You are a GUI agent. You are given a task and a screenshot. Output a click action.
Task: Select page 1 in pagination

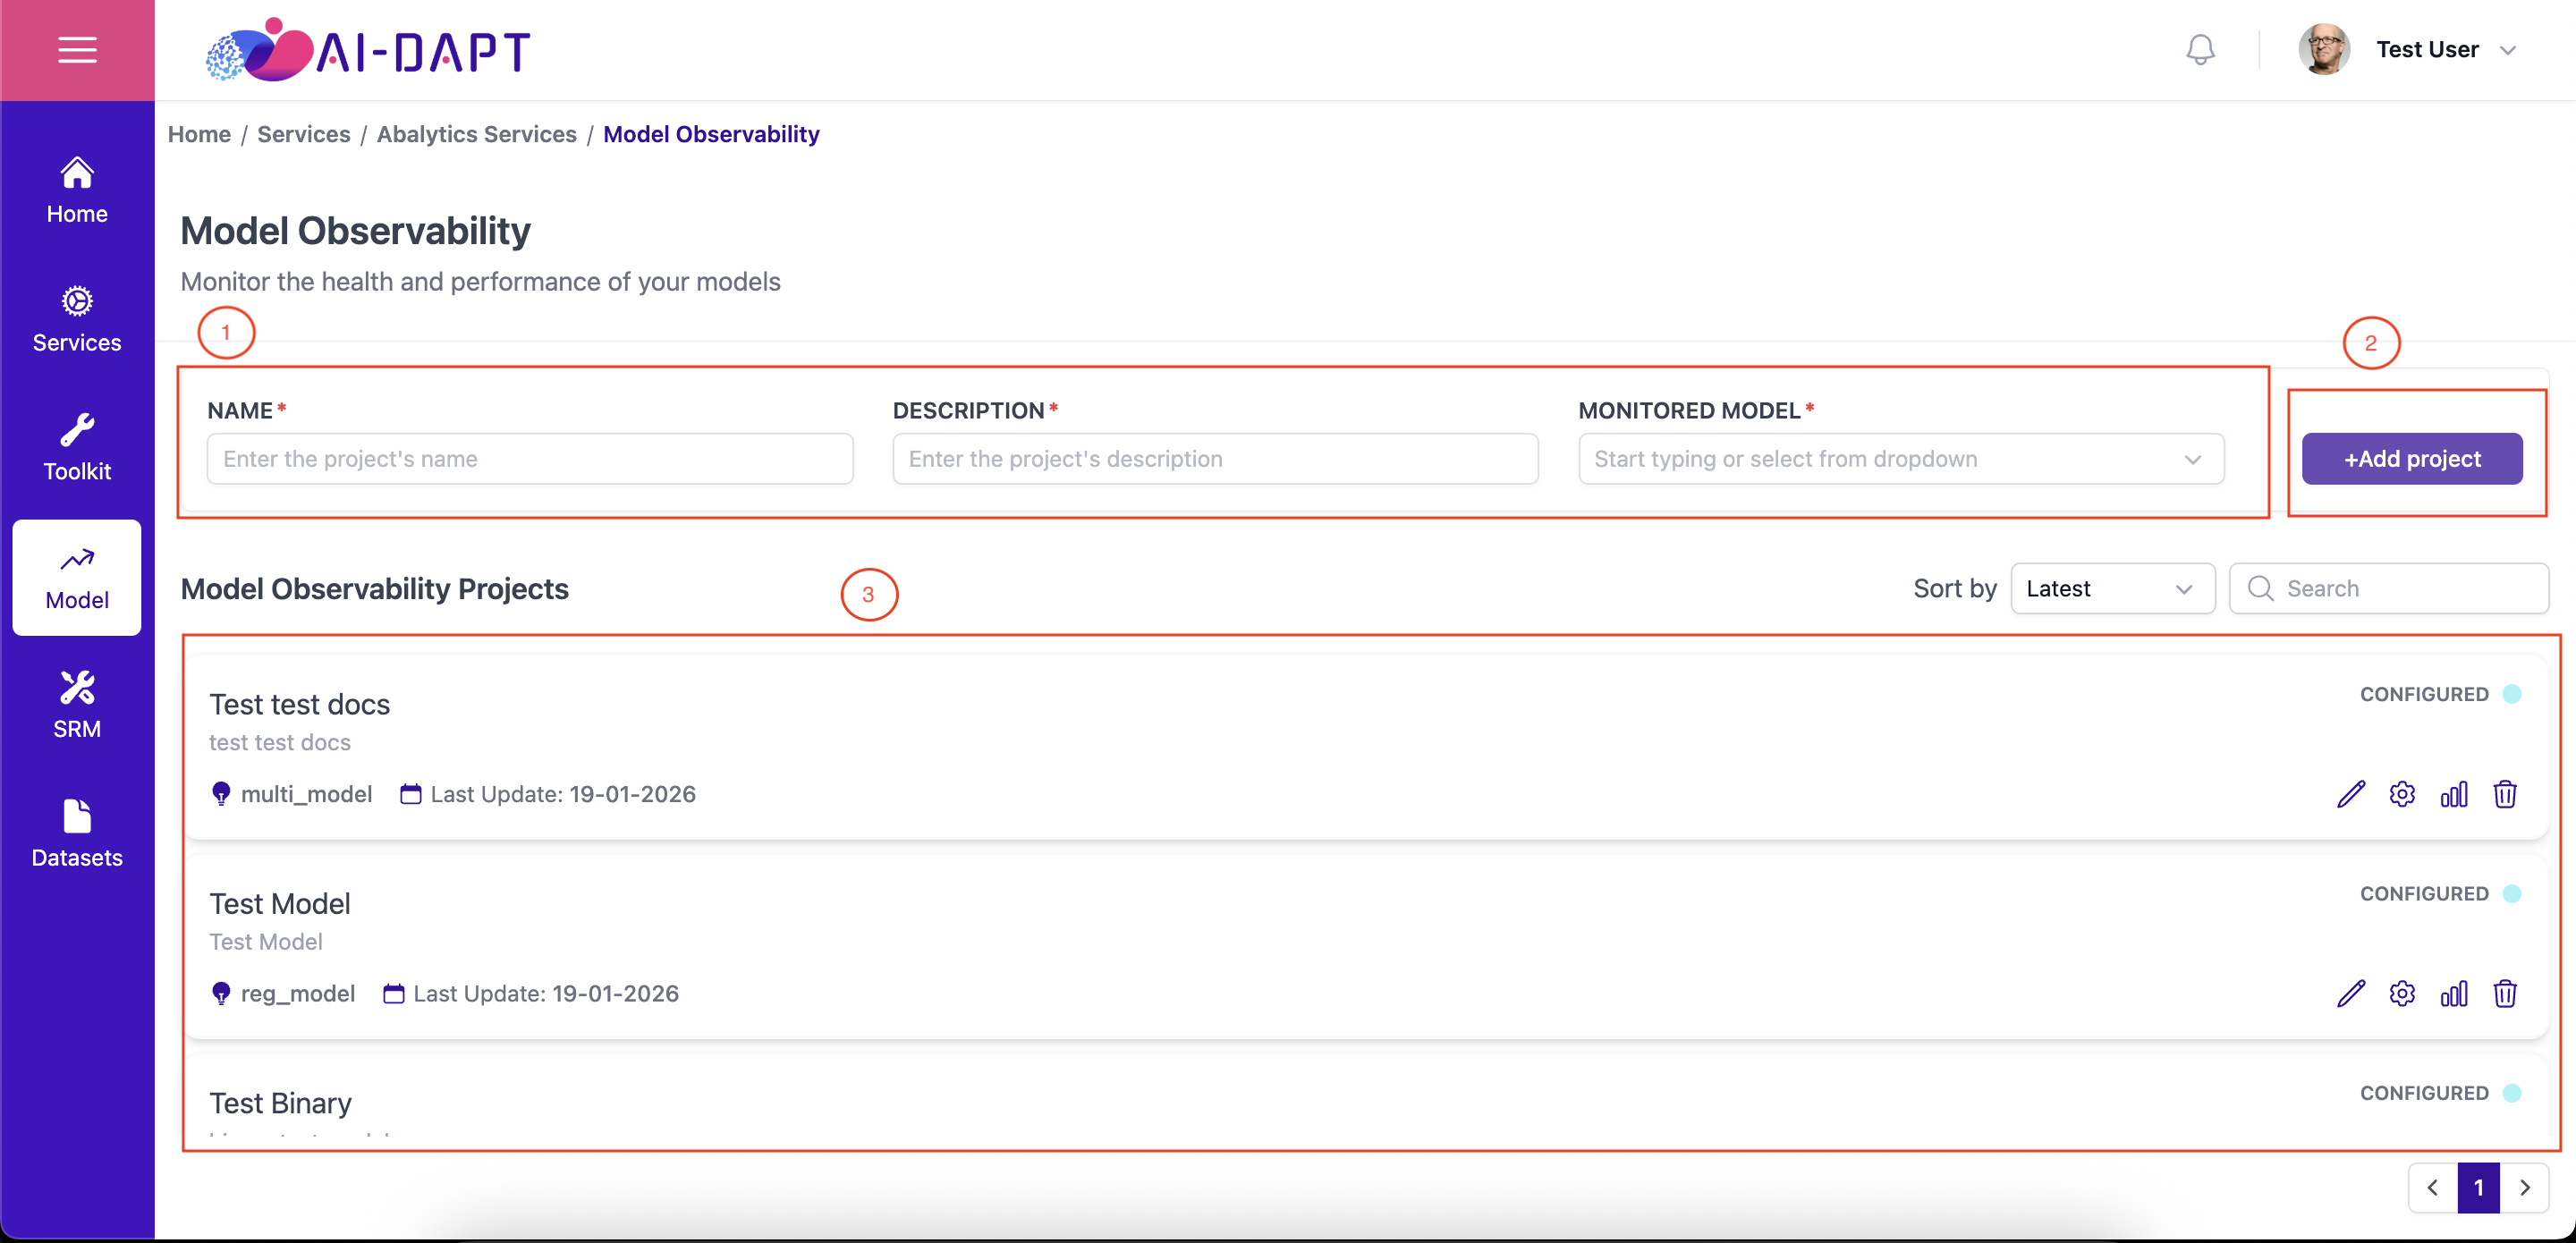[x=2478, y=1188]
